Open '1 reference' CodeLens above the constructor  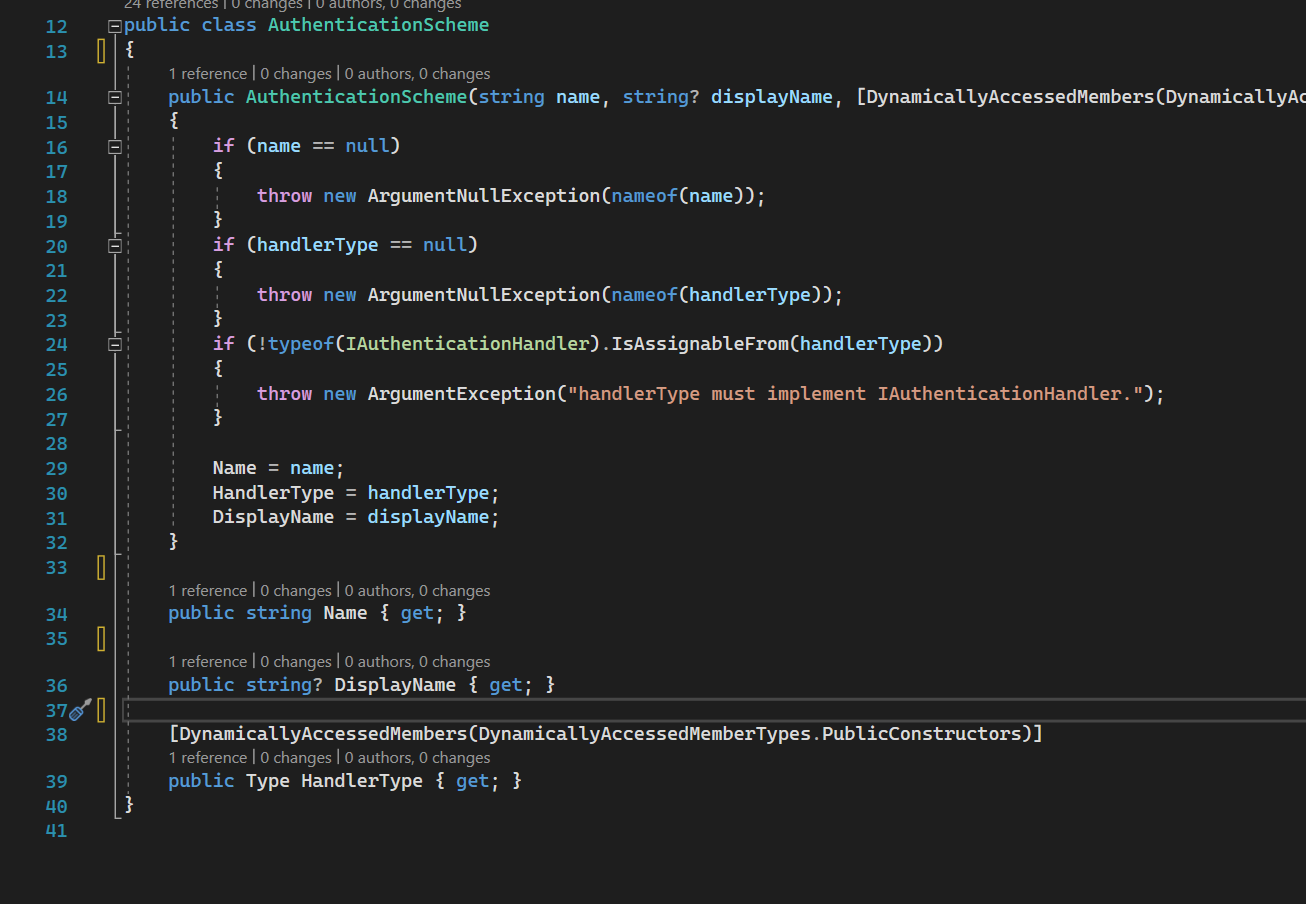click(x=207, y=74)
